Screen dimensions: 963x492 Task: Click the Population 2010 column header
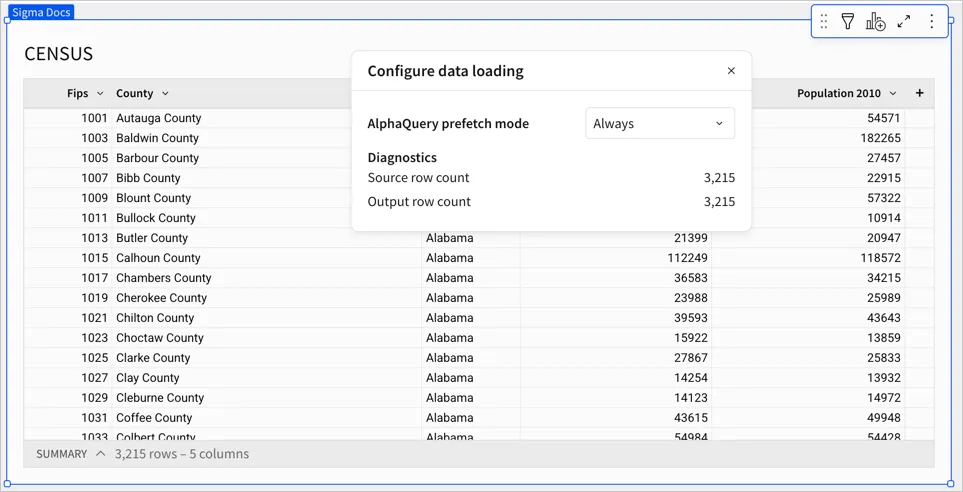pos(839,93)
